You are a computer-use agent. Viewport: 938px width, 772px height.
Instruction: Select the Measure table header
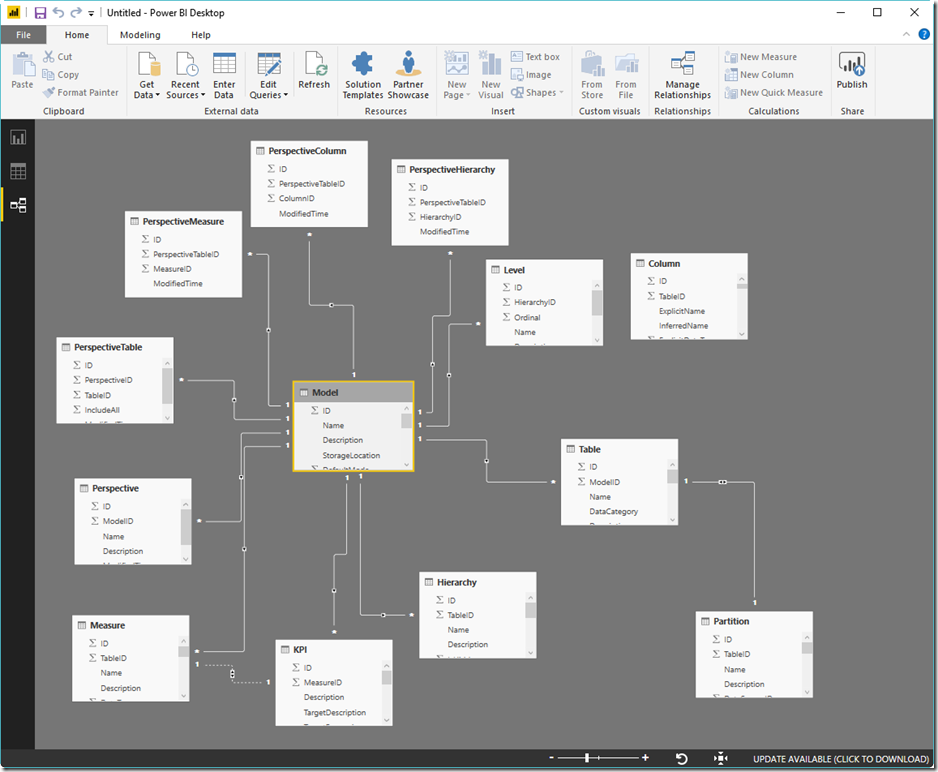[130, 625]
